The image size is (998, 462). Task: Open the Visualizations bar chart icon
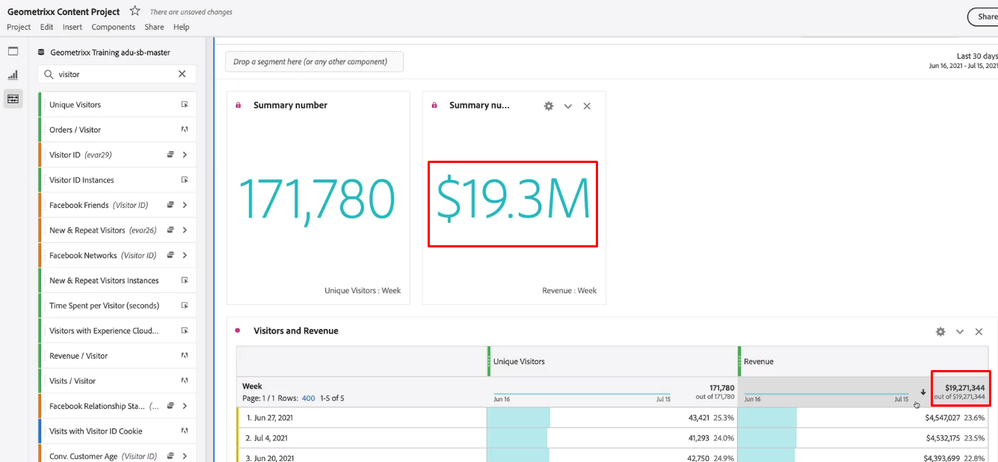click(13, 75)
